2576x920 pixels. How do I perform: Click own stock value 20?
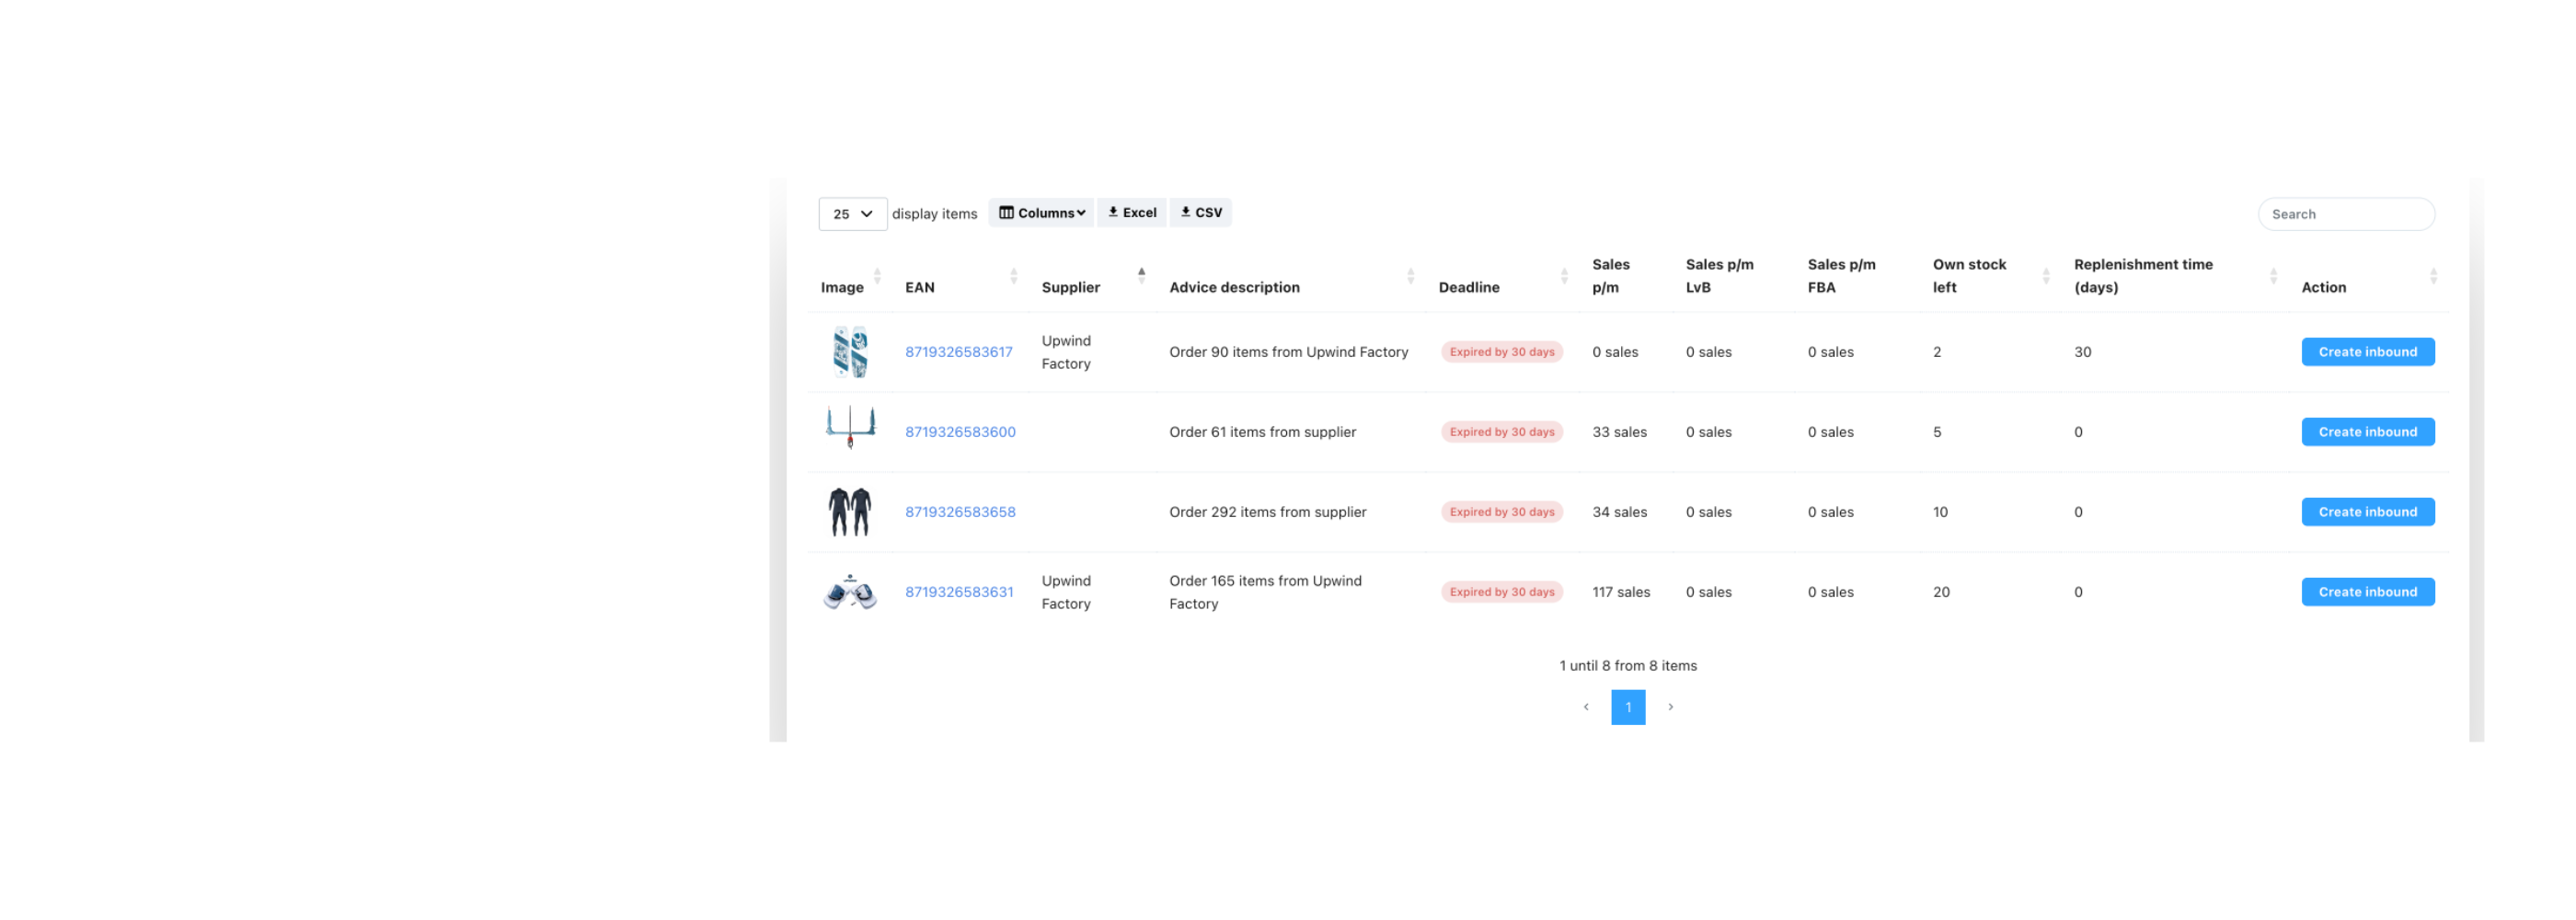point(1940,592)
